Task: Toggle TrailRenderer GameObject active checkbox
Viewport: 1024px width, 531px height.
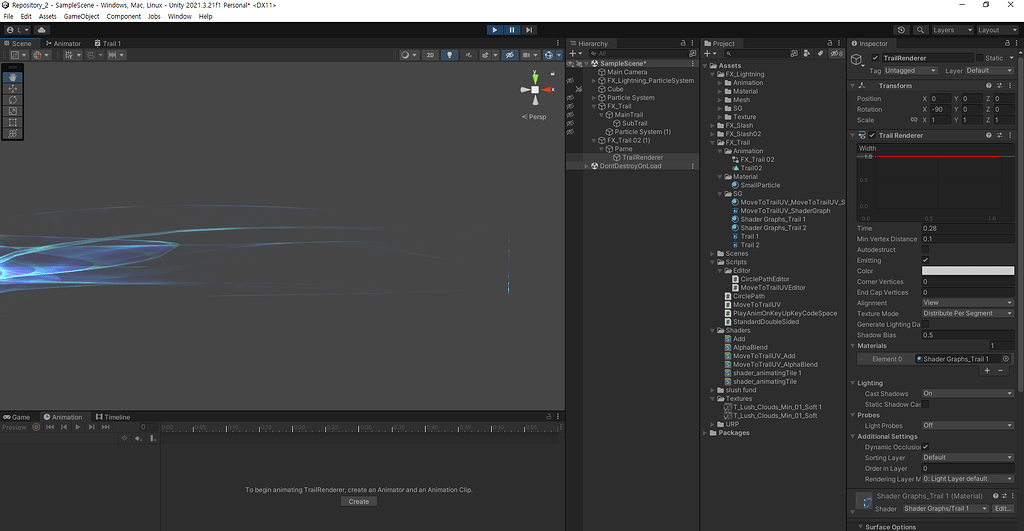Action: pyautogui.click(x=875, y=58)
